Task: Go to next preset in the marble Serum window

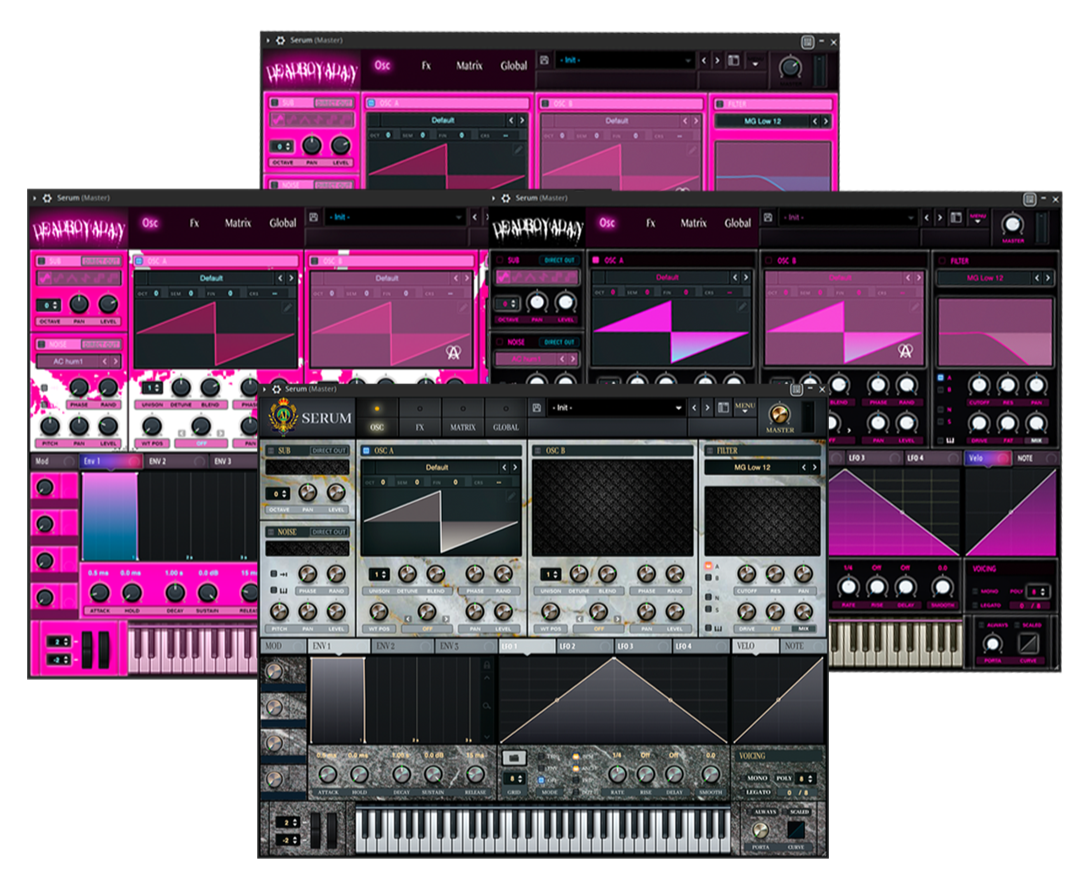Action: click(x=707, y=408)
